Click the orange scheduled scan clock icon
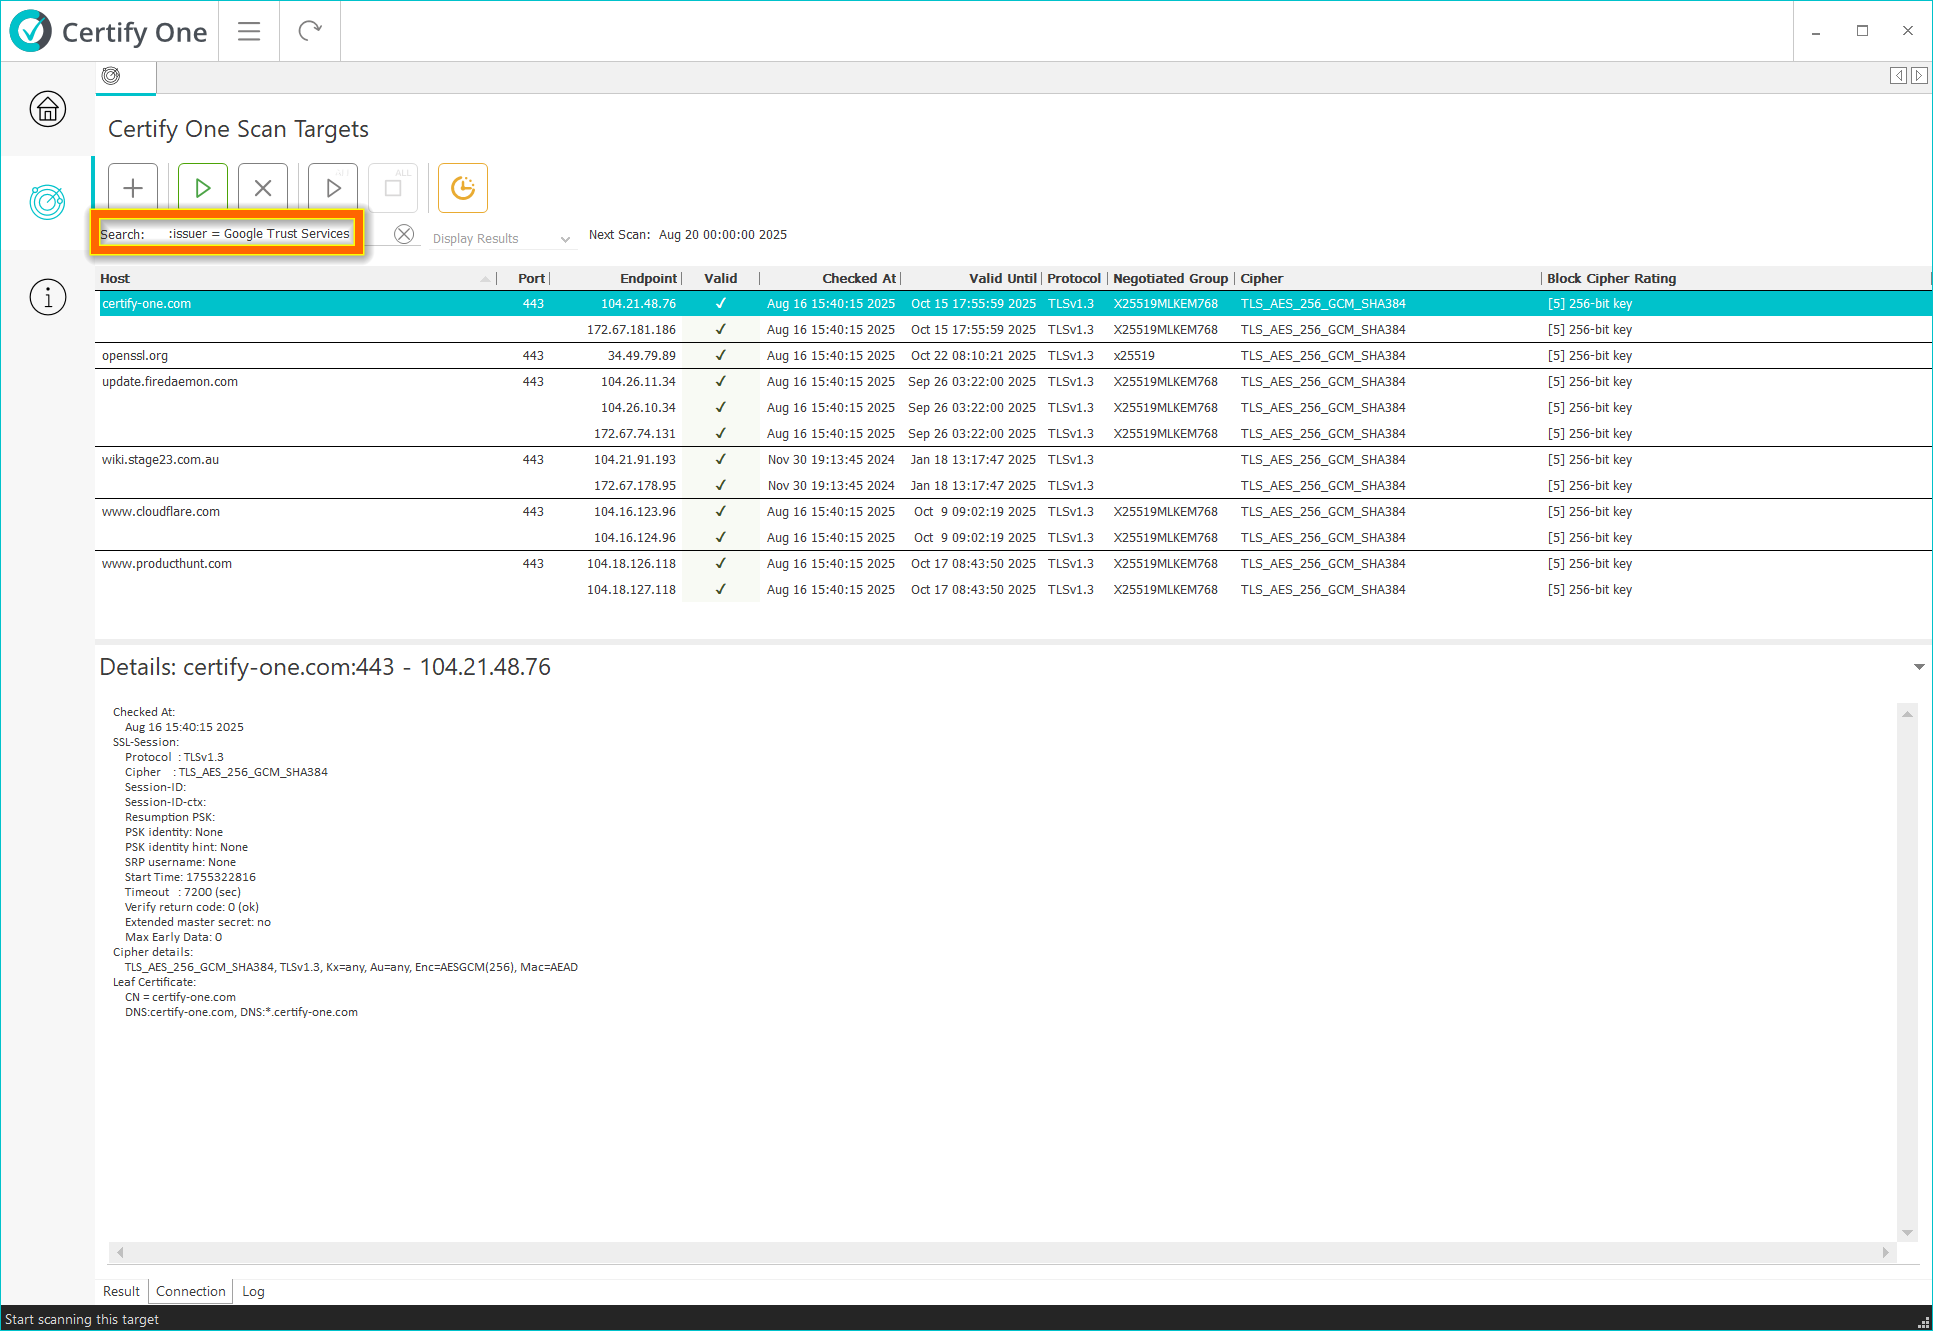Viewport: 1934px width, 1332px height. pyautogui.click(x=462, y=188)
